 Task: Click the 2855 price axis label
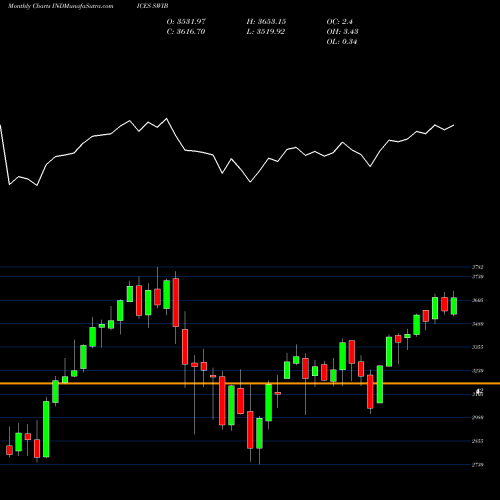477,441
